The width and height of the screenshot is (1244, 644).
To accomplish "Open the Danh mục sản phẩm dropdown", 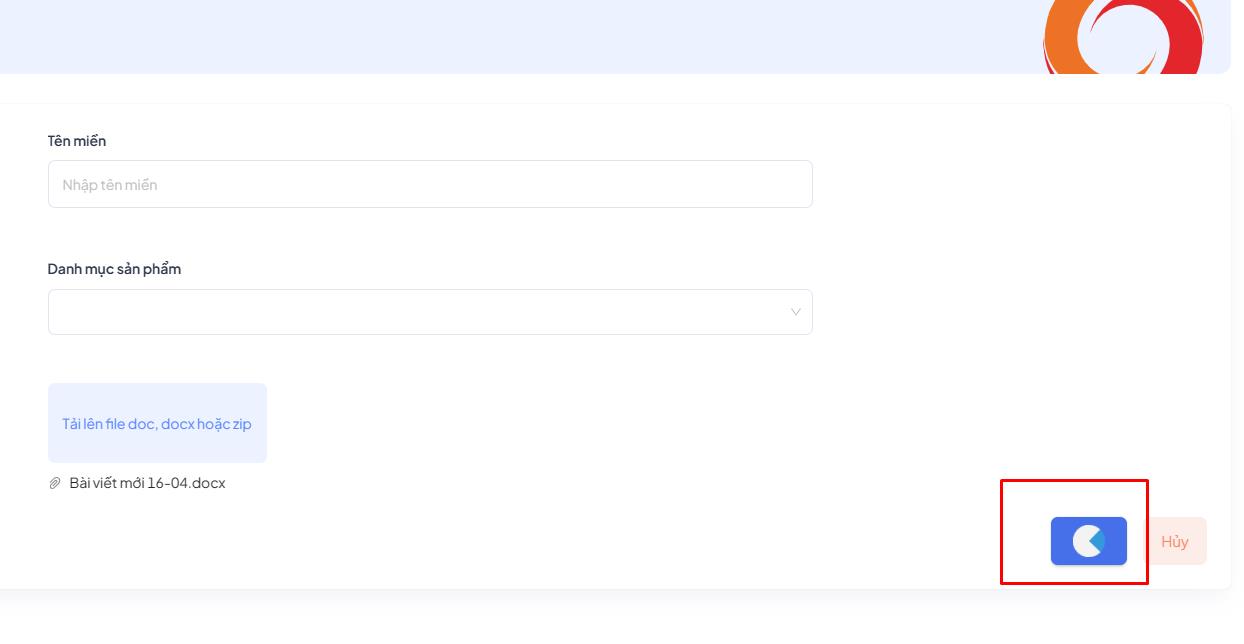I will (430, 312).
